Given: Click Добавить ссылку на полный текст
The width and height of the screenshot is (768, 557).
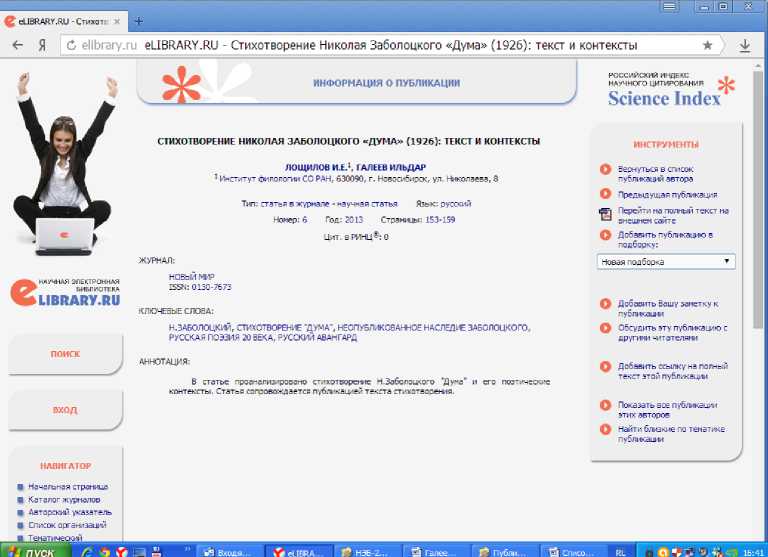Looking at the screenshot, I should pyautogui.click(x=673, y=371).
